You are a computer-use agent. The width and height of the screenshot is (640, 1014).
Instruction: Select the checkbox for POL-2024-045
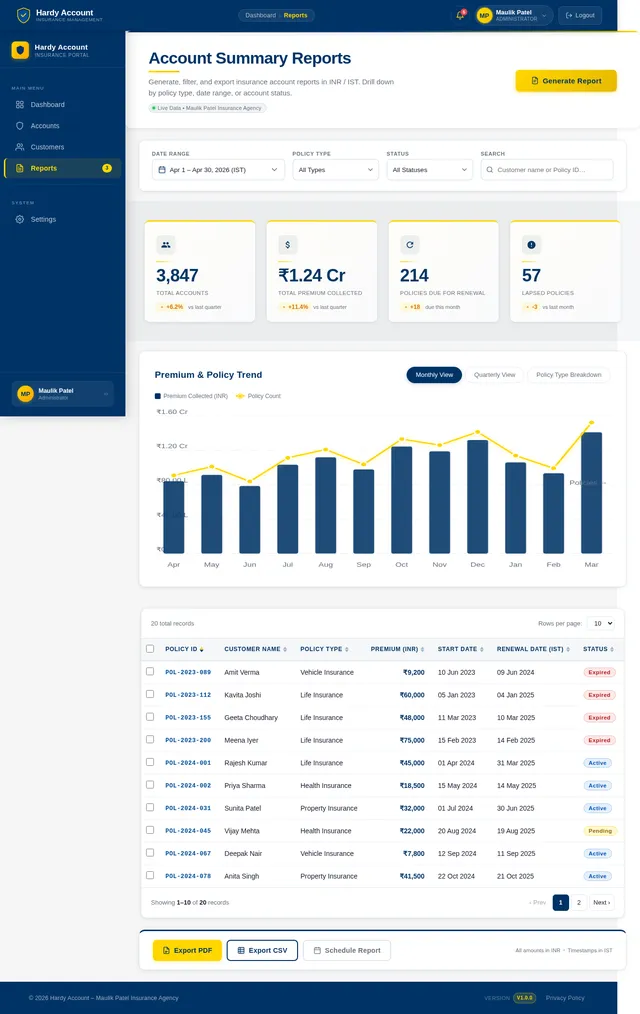point(150,830)
